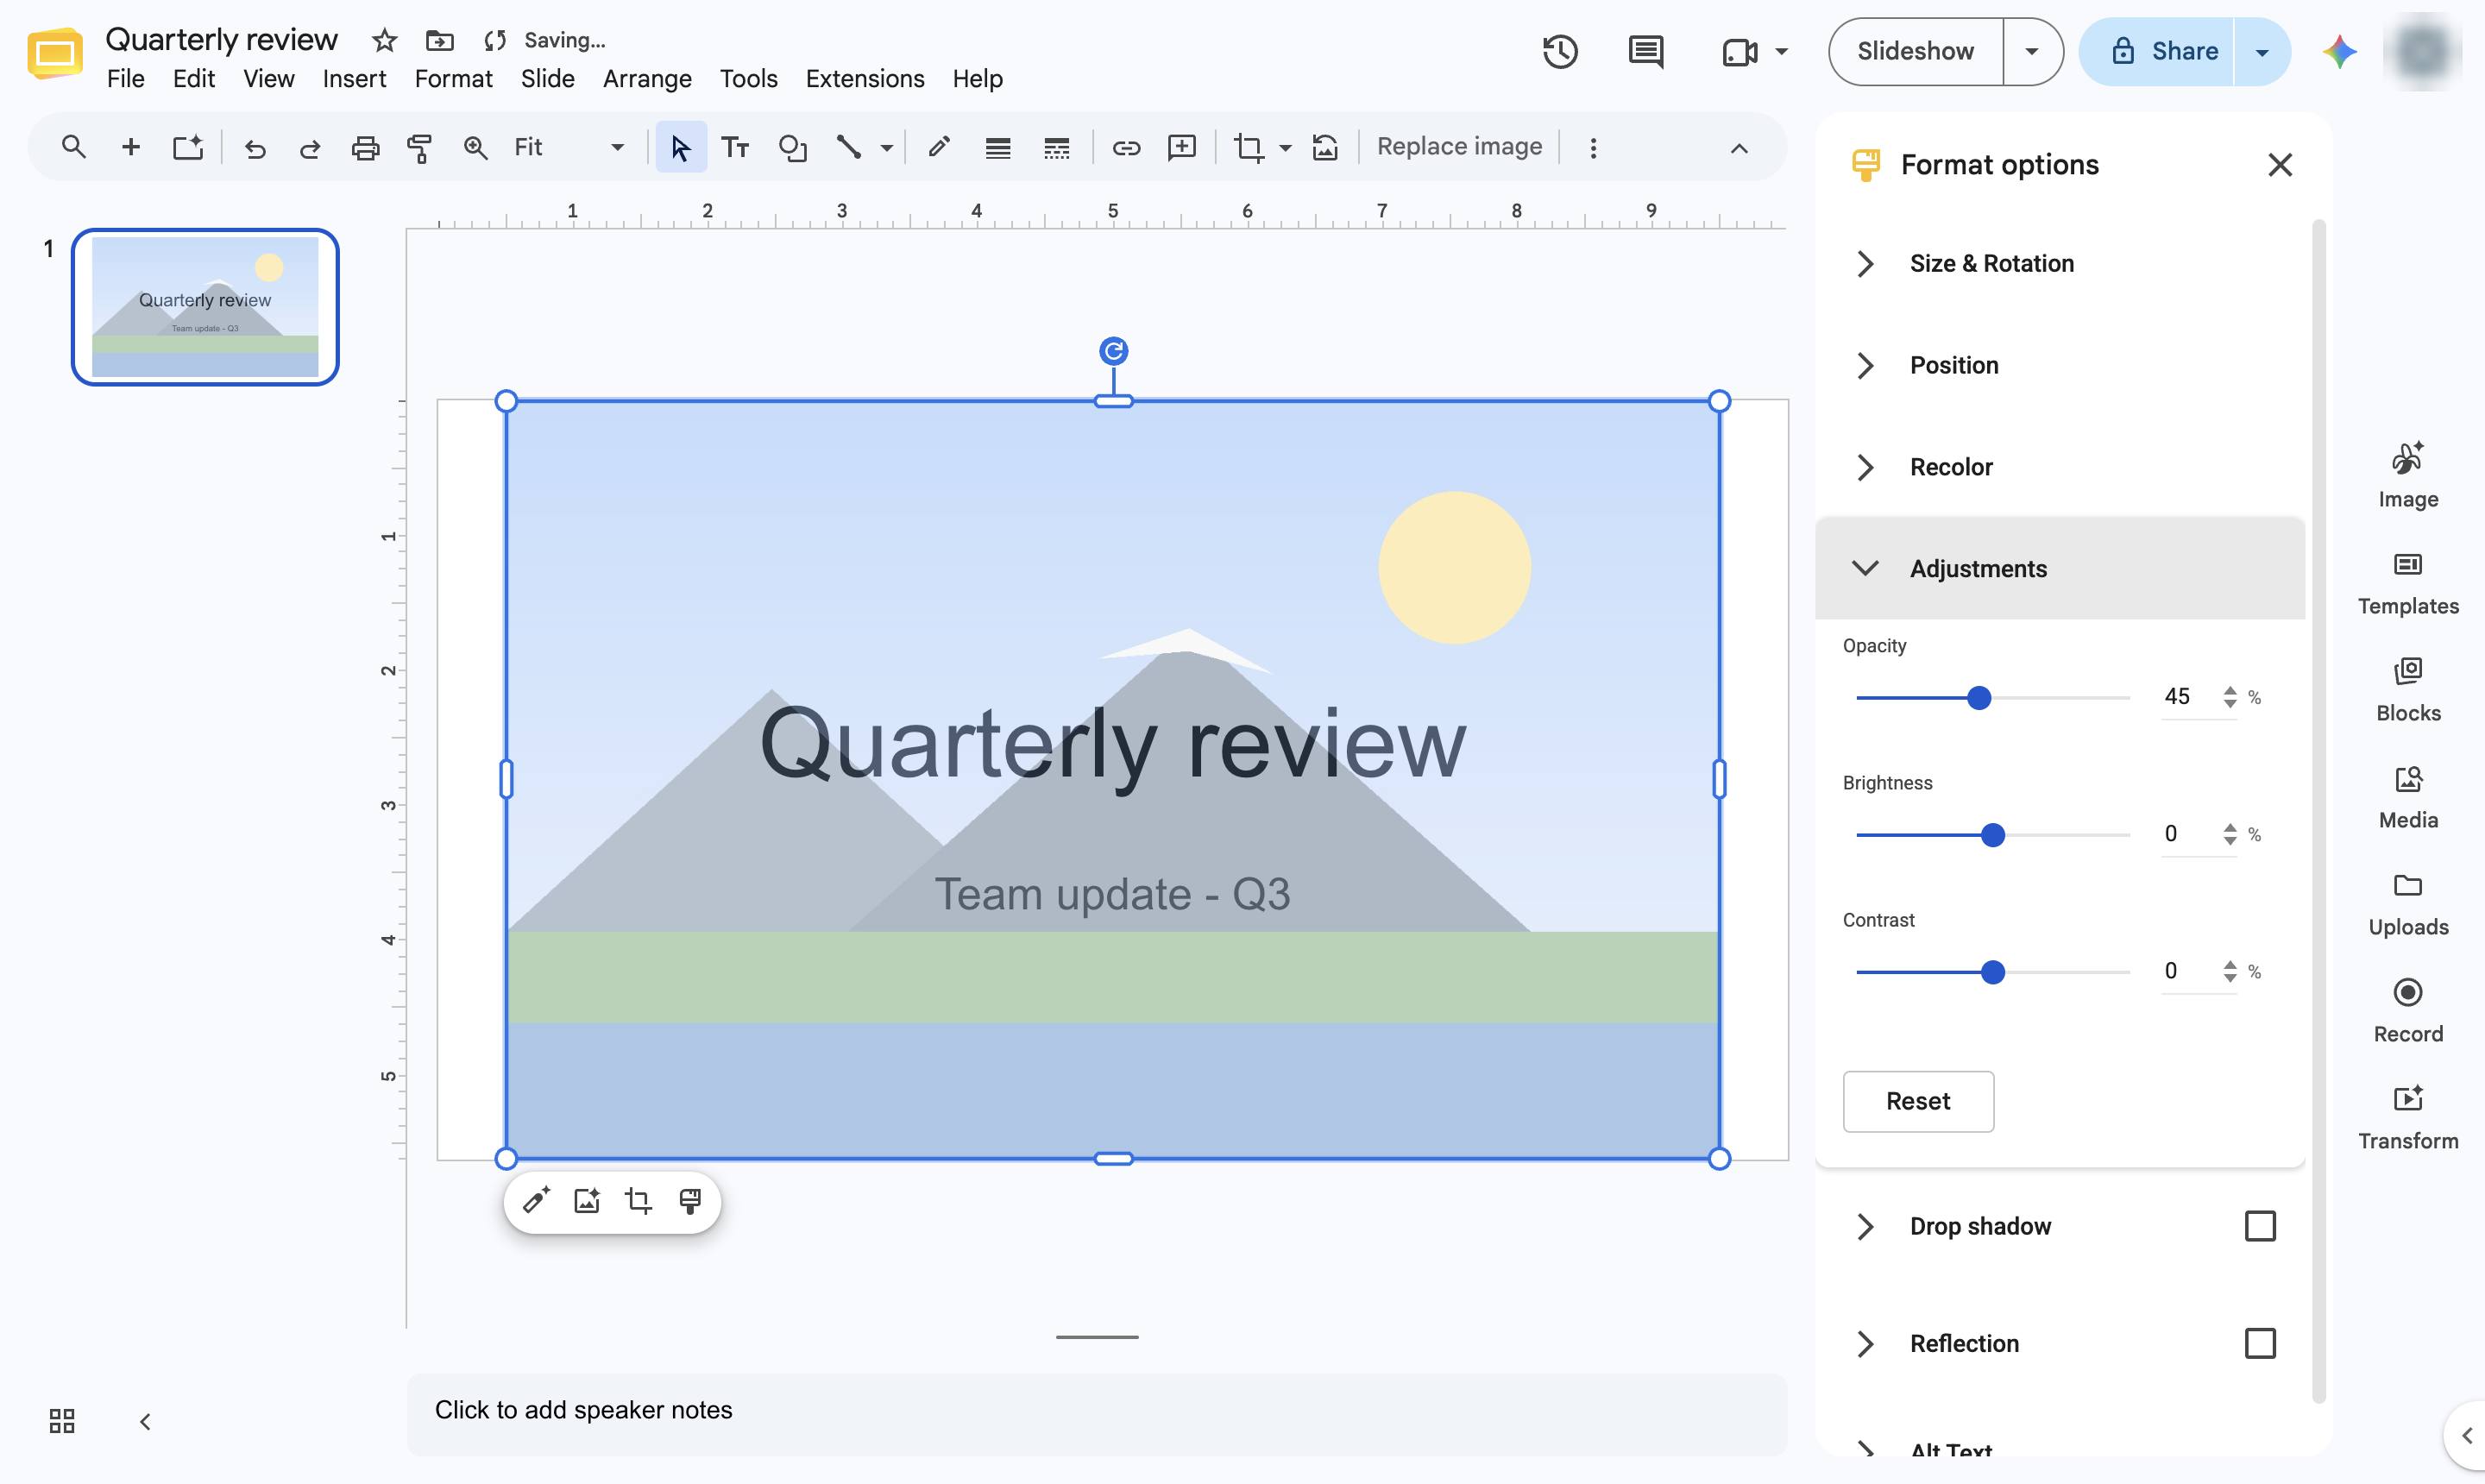The width and height of the screenshot is (2485, 1484).
Task: Open version history clock icon
Action: [x=1560, y=51]
